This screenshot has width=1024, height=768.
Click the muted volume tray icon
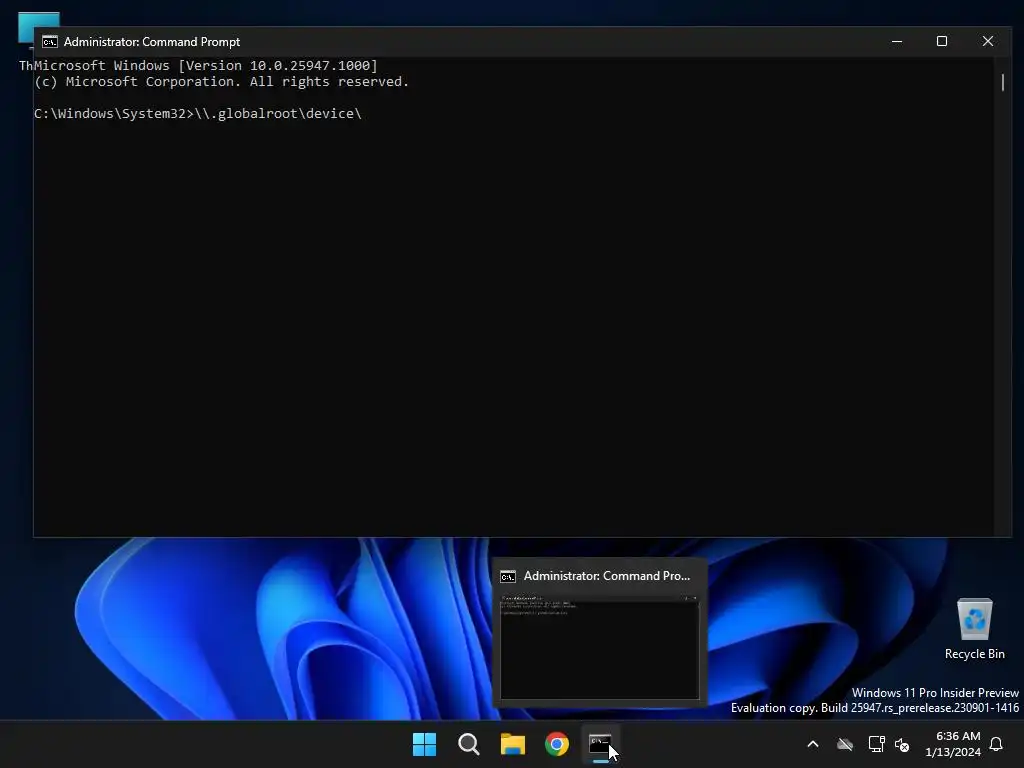(x=902, y=744)
